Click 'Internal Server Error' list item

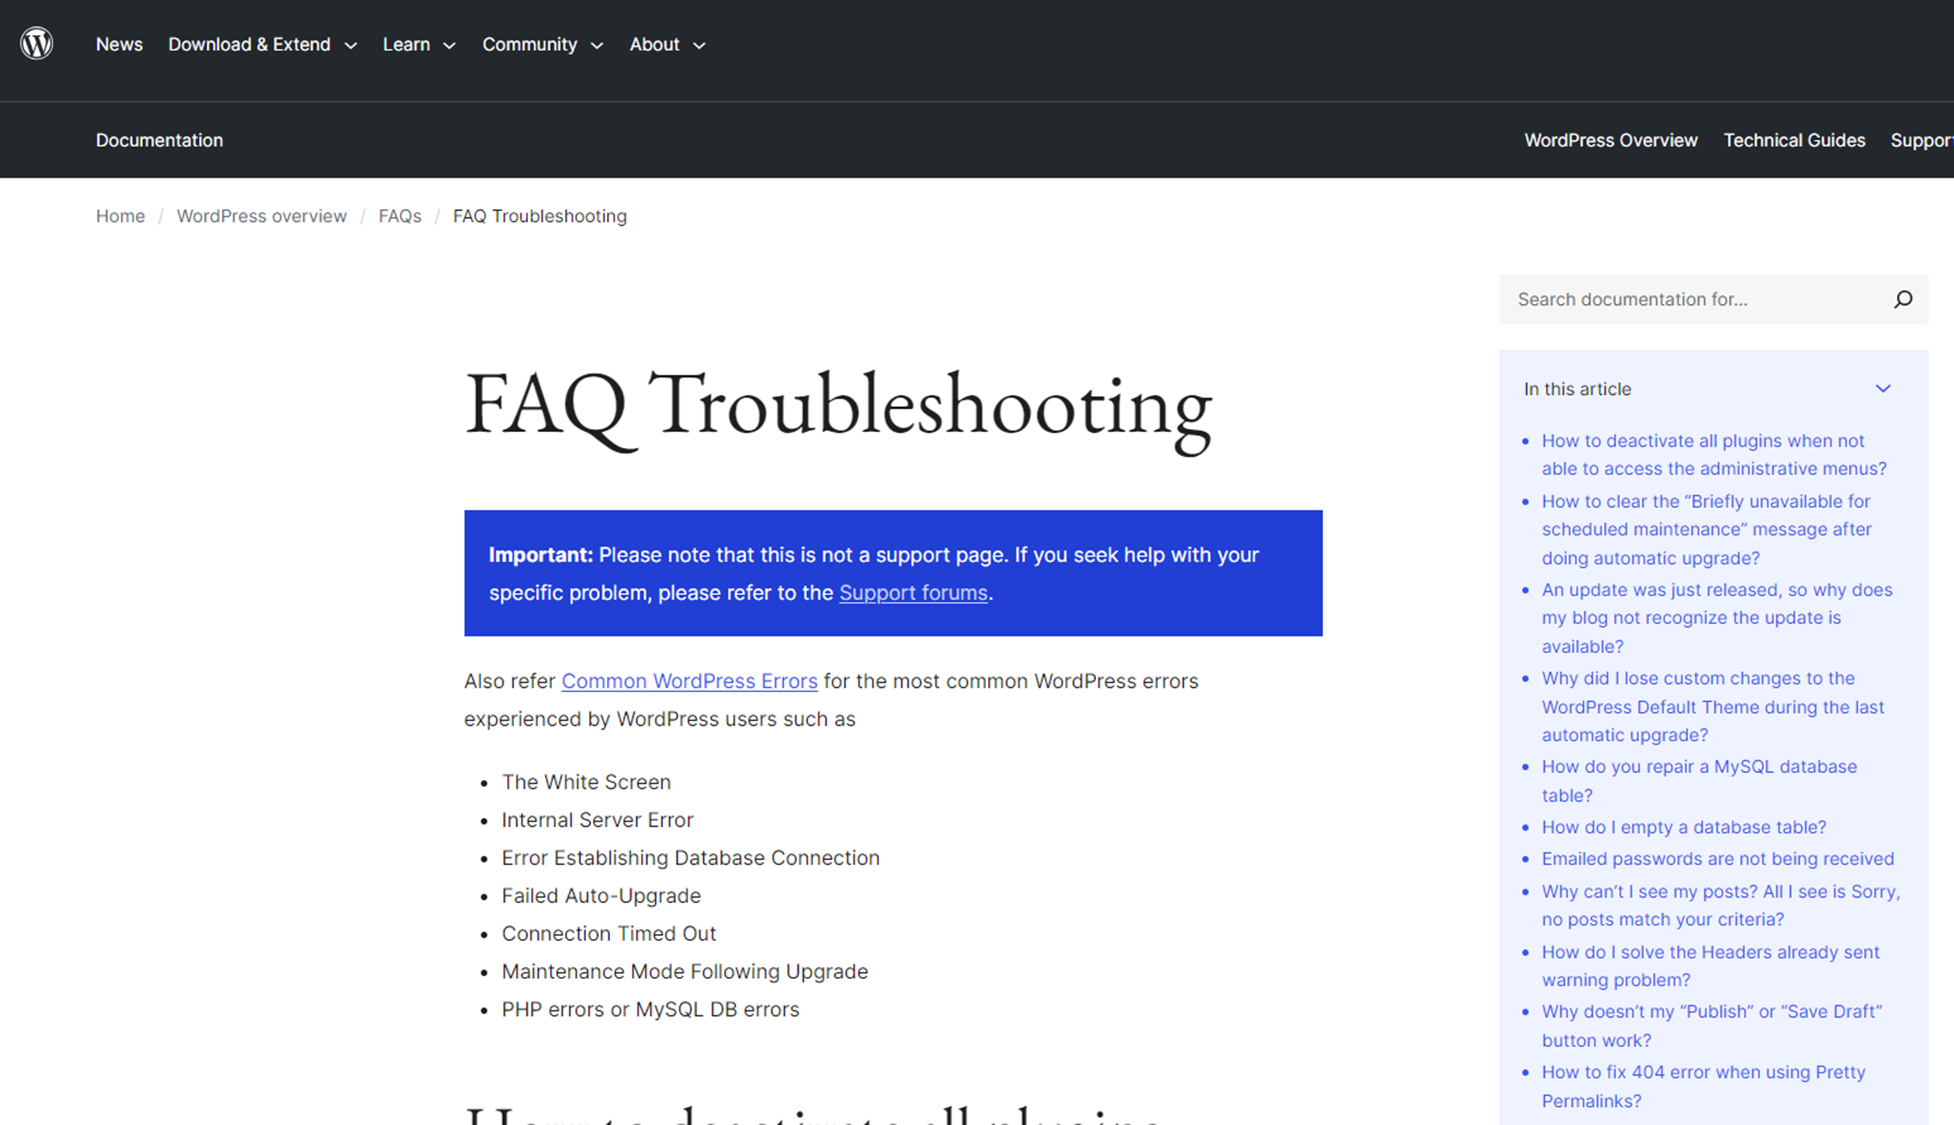pos(597,820)
